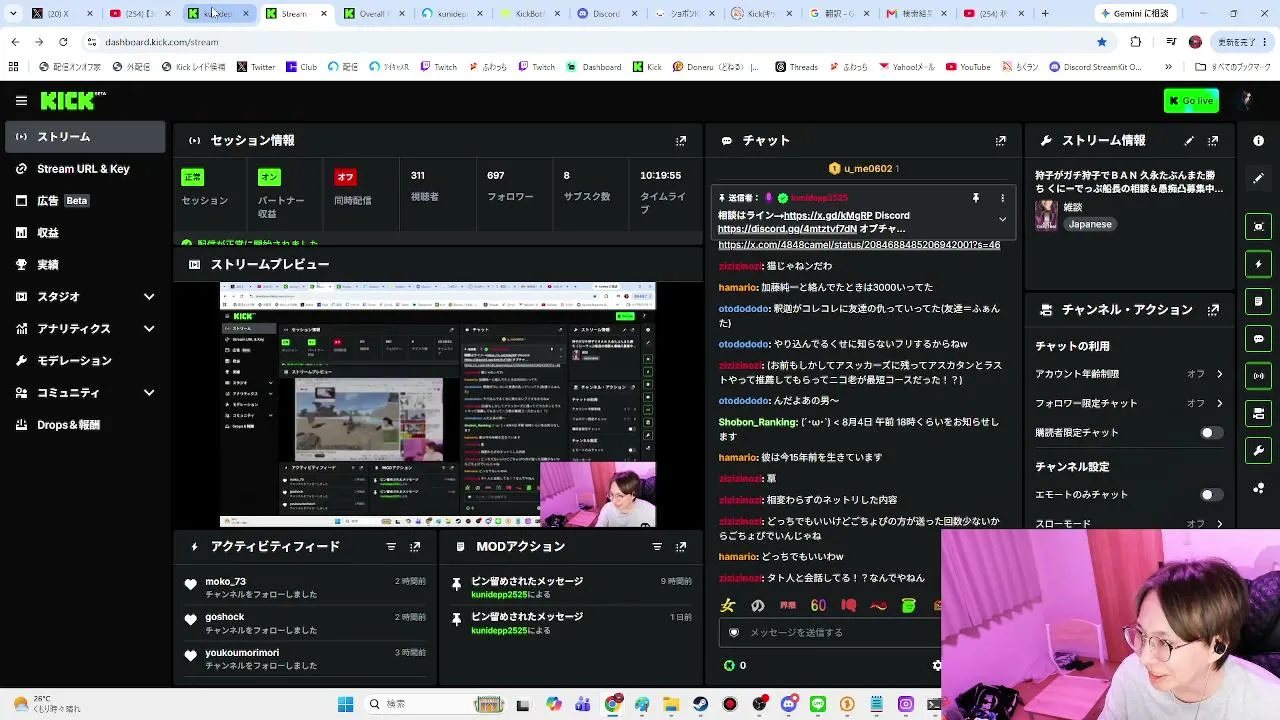Insert the 60 emote in chat
1280x720 pixels.
point(818,605)
